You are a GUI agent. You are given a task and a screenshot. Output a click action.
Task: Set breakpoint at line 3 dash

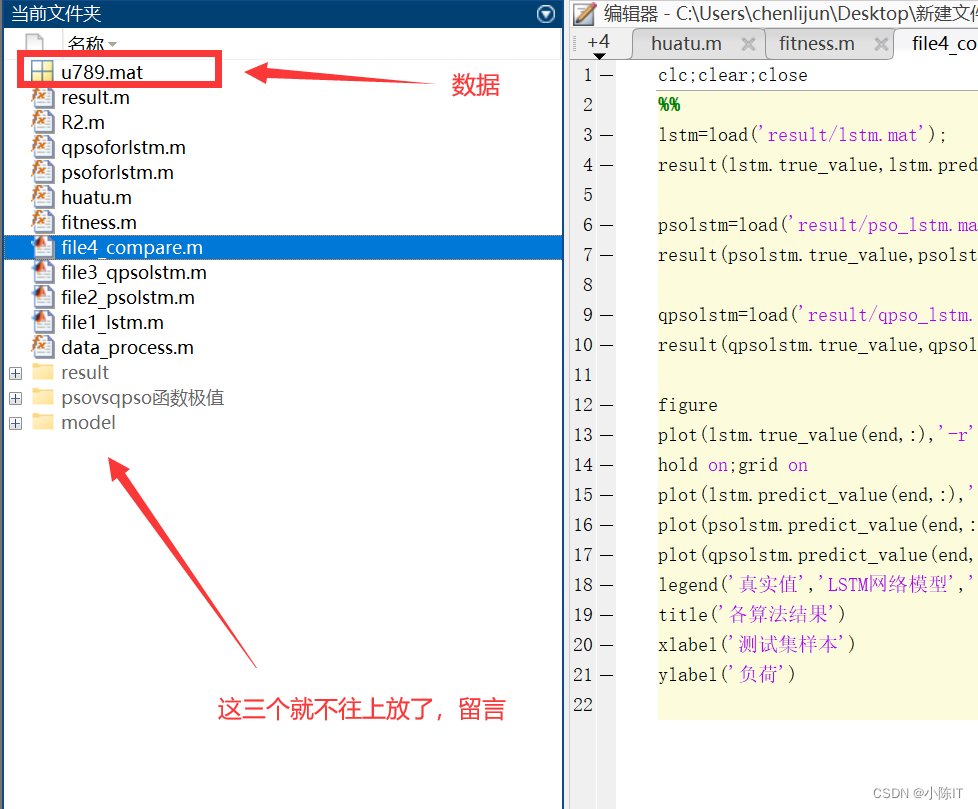(607, 135)
